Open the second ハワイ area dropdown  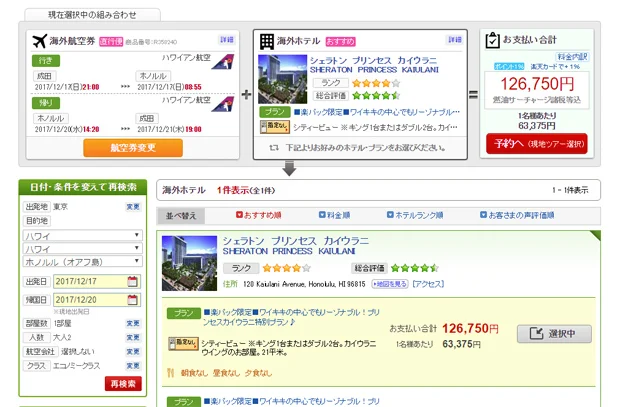(82, 248)
